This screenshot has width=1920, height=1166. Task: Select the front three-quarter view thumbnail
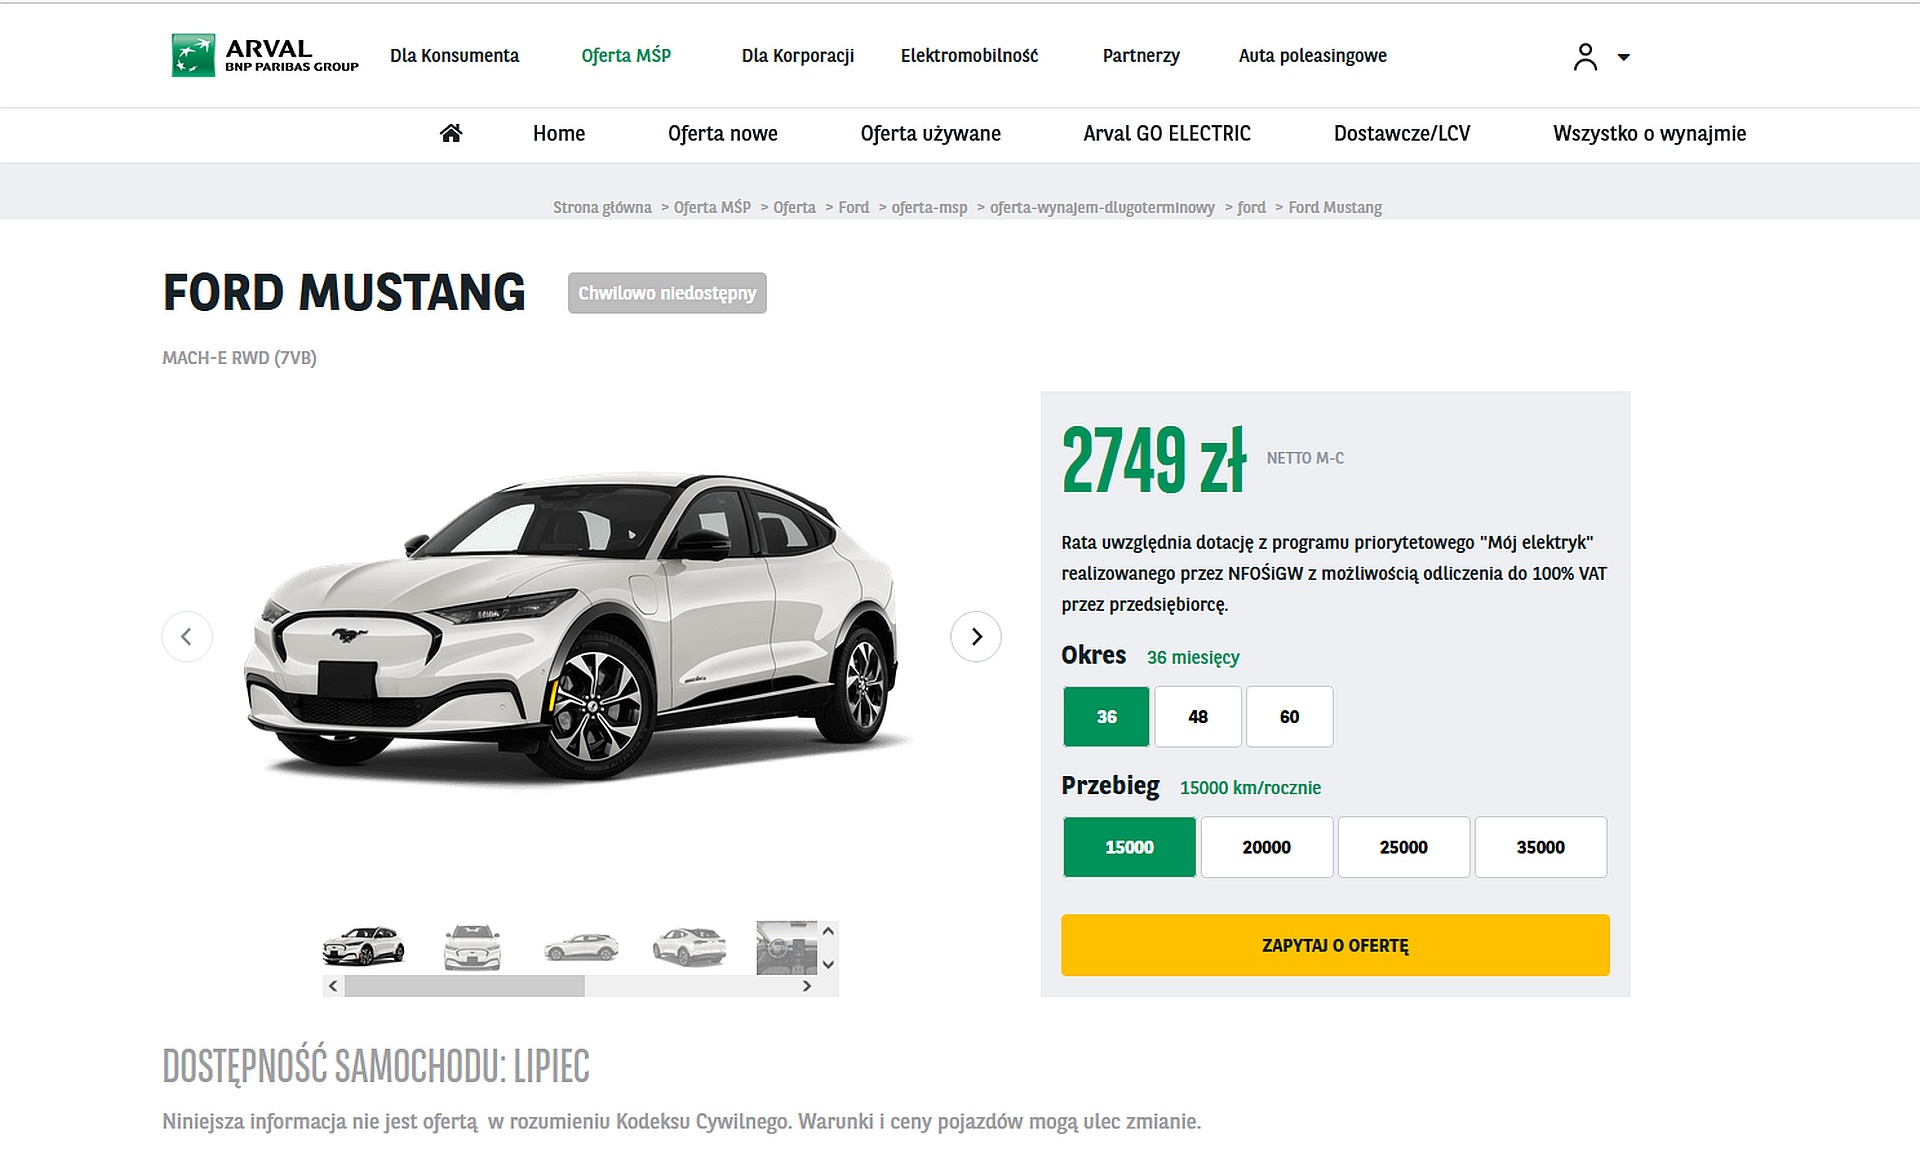click(x=363, y=946)
